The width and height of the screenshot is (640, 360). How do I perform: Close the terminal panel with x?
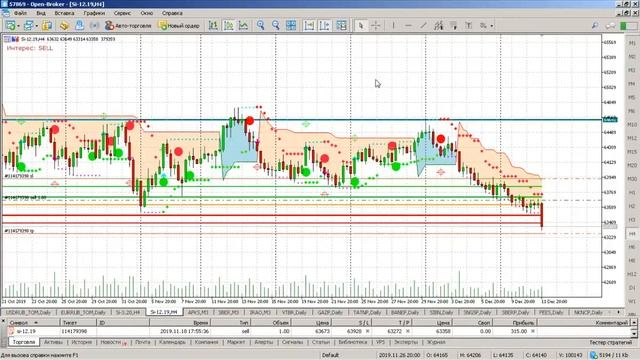3,321
